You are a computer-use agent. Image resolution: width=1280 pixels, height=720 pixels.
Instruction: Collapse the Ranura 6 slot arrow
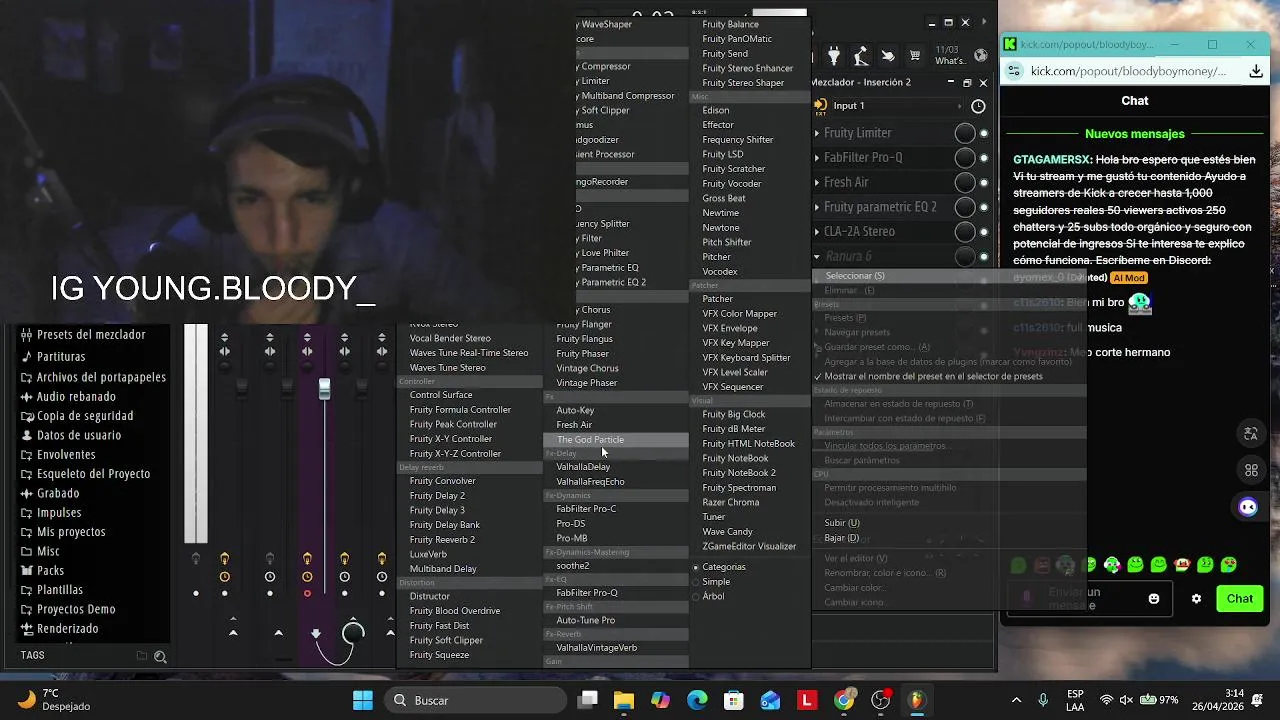(817, 257)
